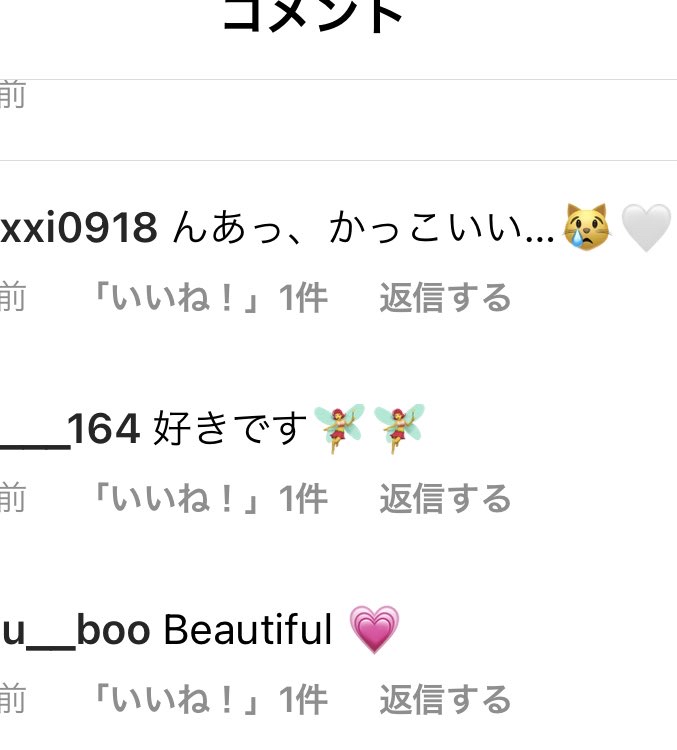Select the んあっ、かっこいい comment text

(x=364, y=228)
